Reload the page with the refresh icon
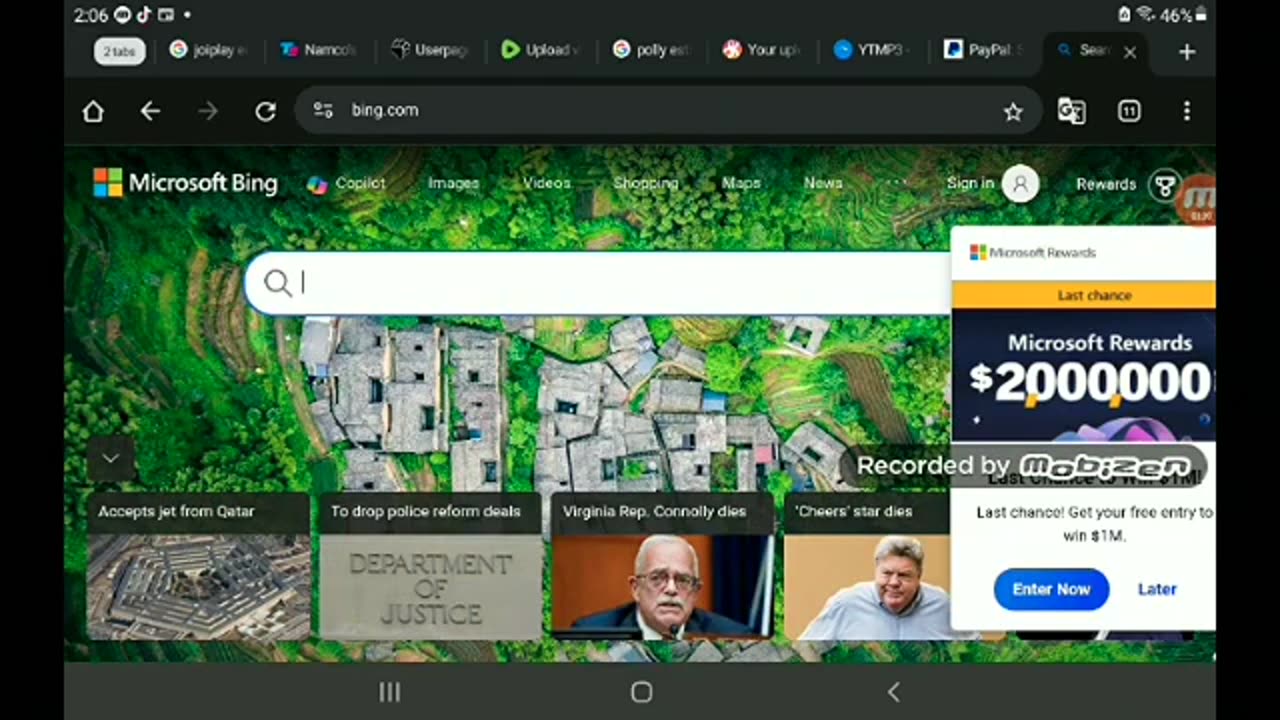This screenshot has width=1280, height=720. point(265,111)
